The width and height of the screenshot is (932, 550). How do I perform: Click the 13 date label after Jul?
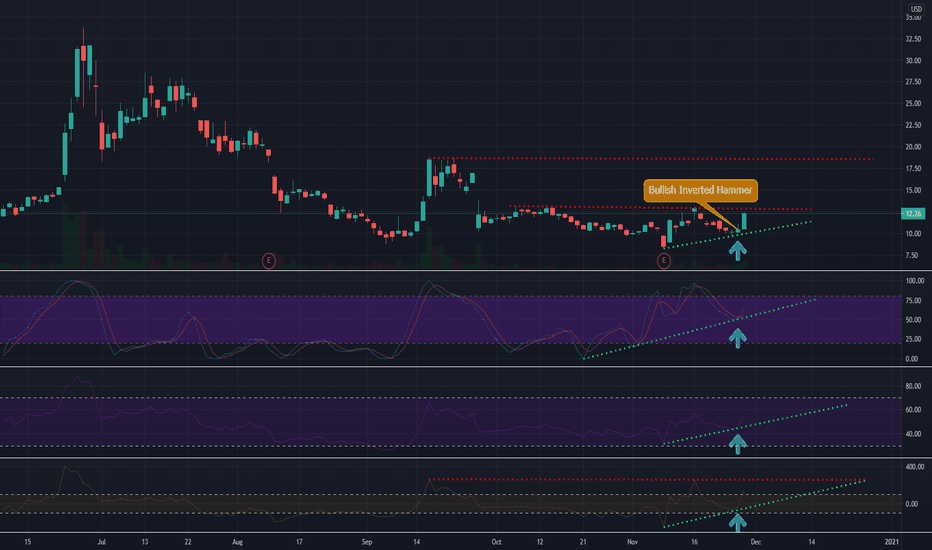click(x=144, y=542)
